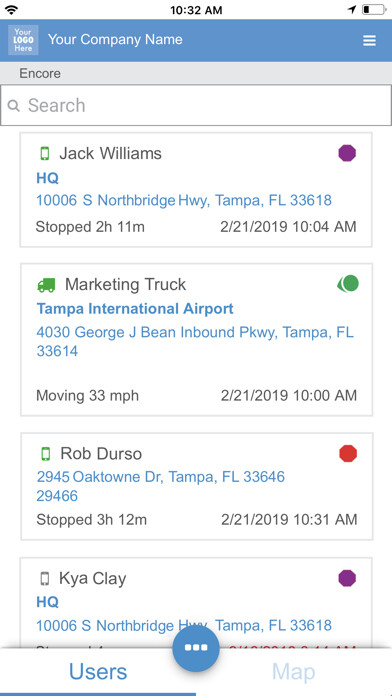Open the hamburger menu icon
The image size is (392, 696).
tap(369, 40)
